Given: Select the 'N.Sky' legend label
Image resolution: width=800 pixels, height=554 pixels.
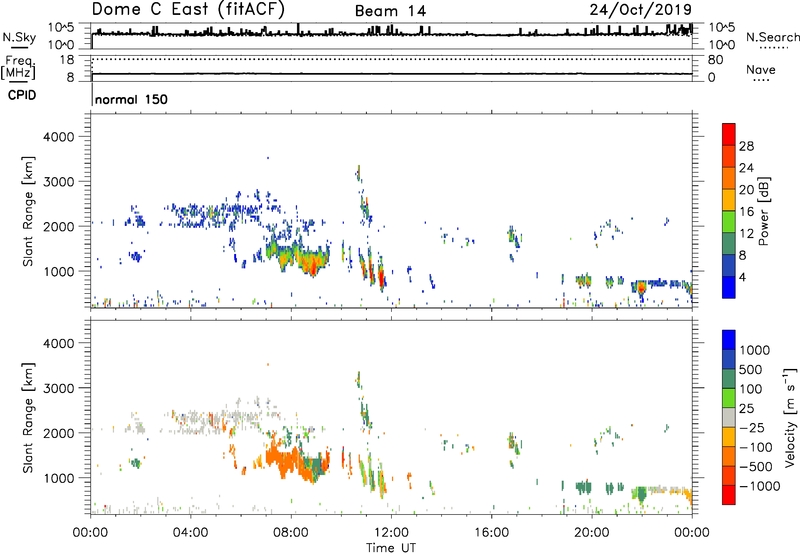Looking at the screenshot, I should [19, 37].
